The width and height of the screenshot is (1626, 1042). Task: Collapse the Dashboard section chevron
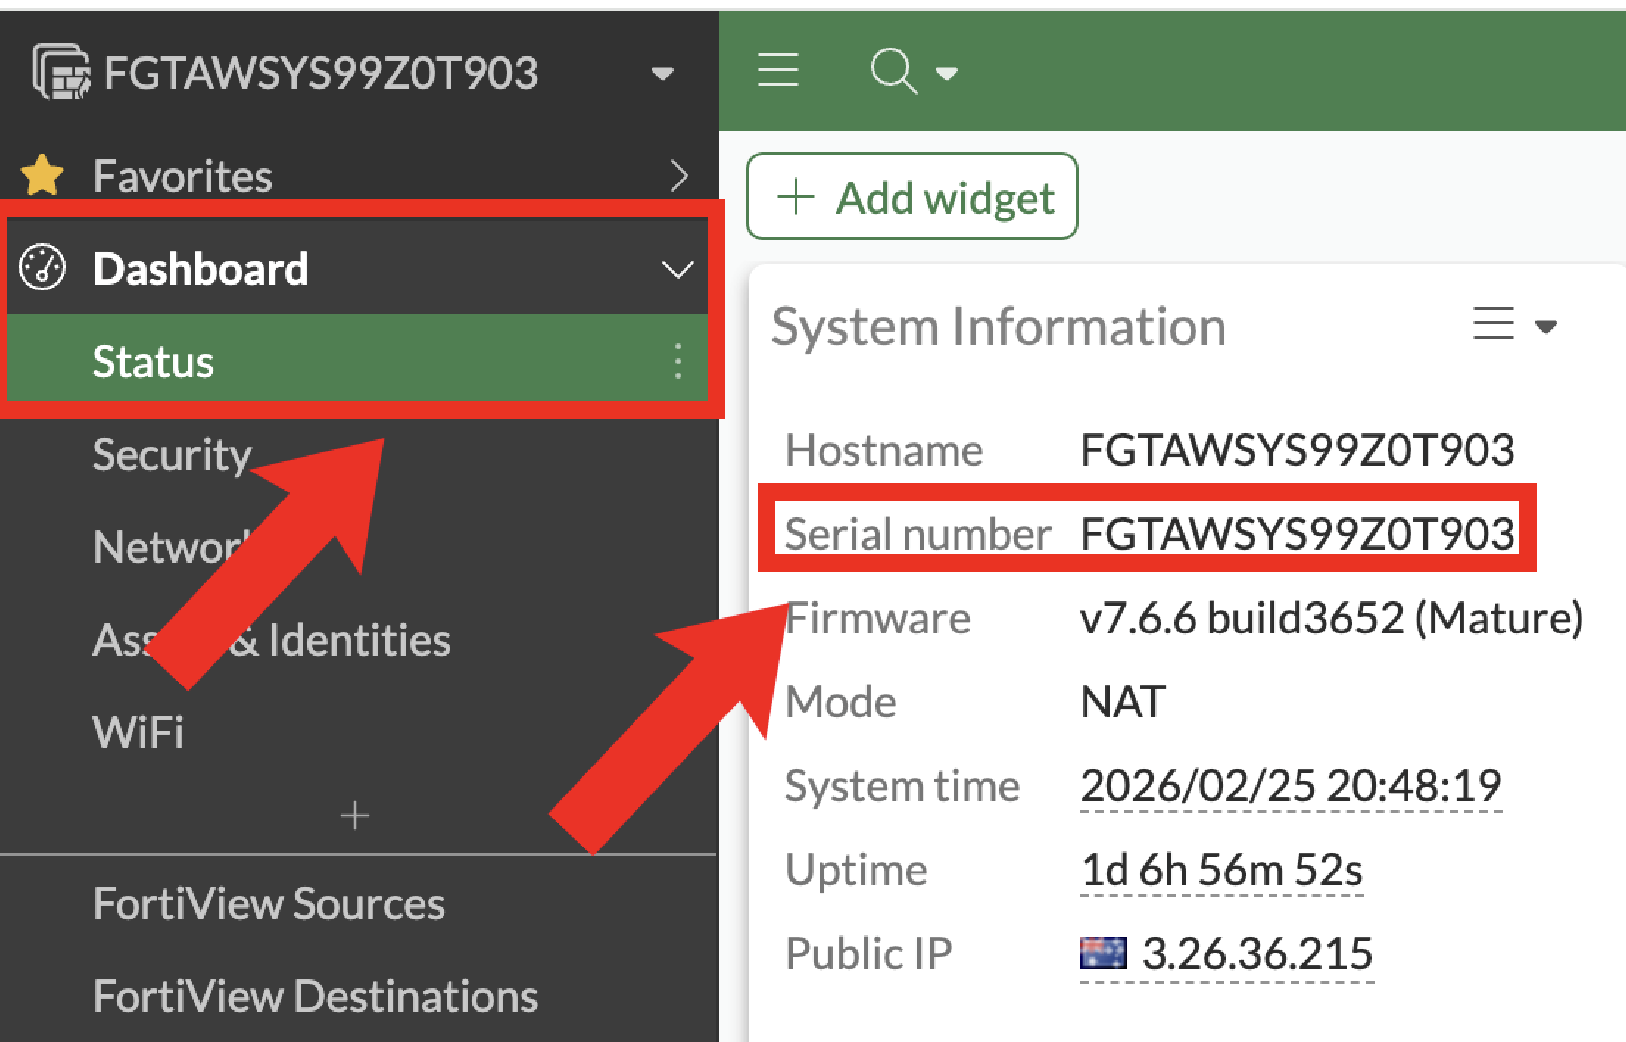click(677, 270)
